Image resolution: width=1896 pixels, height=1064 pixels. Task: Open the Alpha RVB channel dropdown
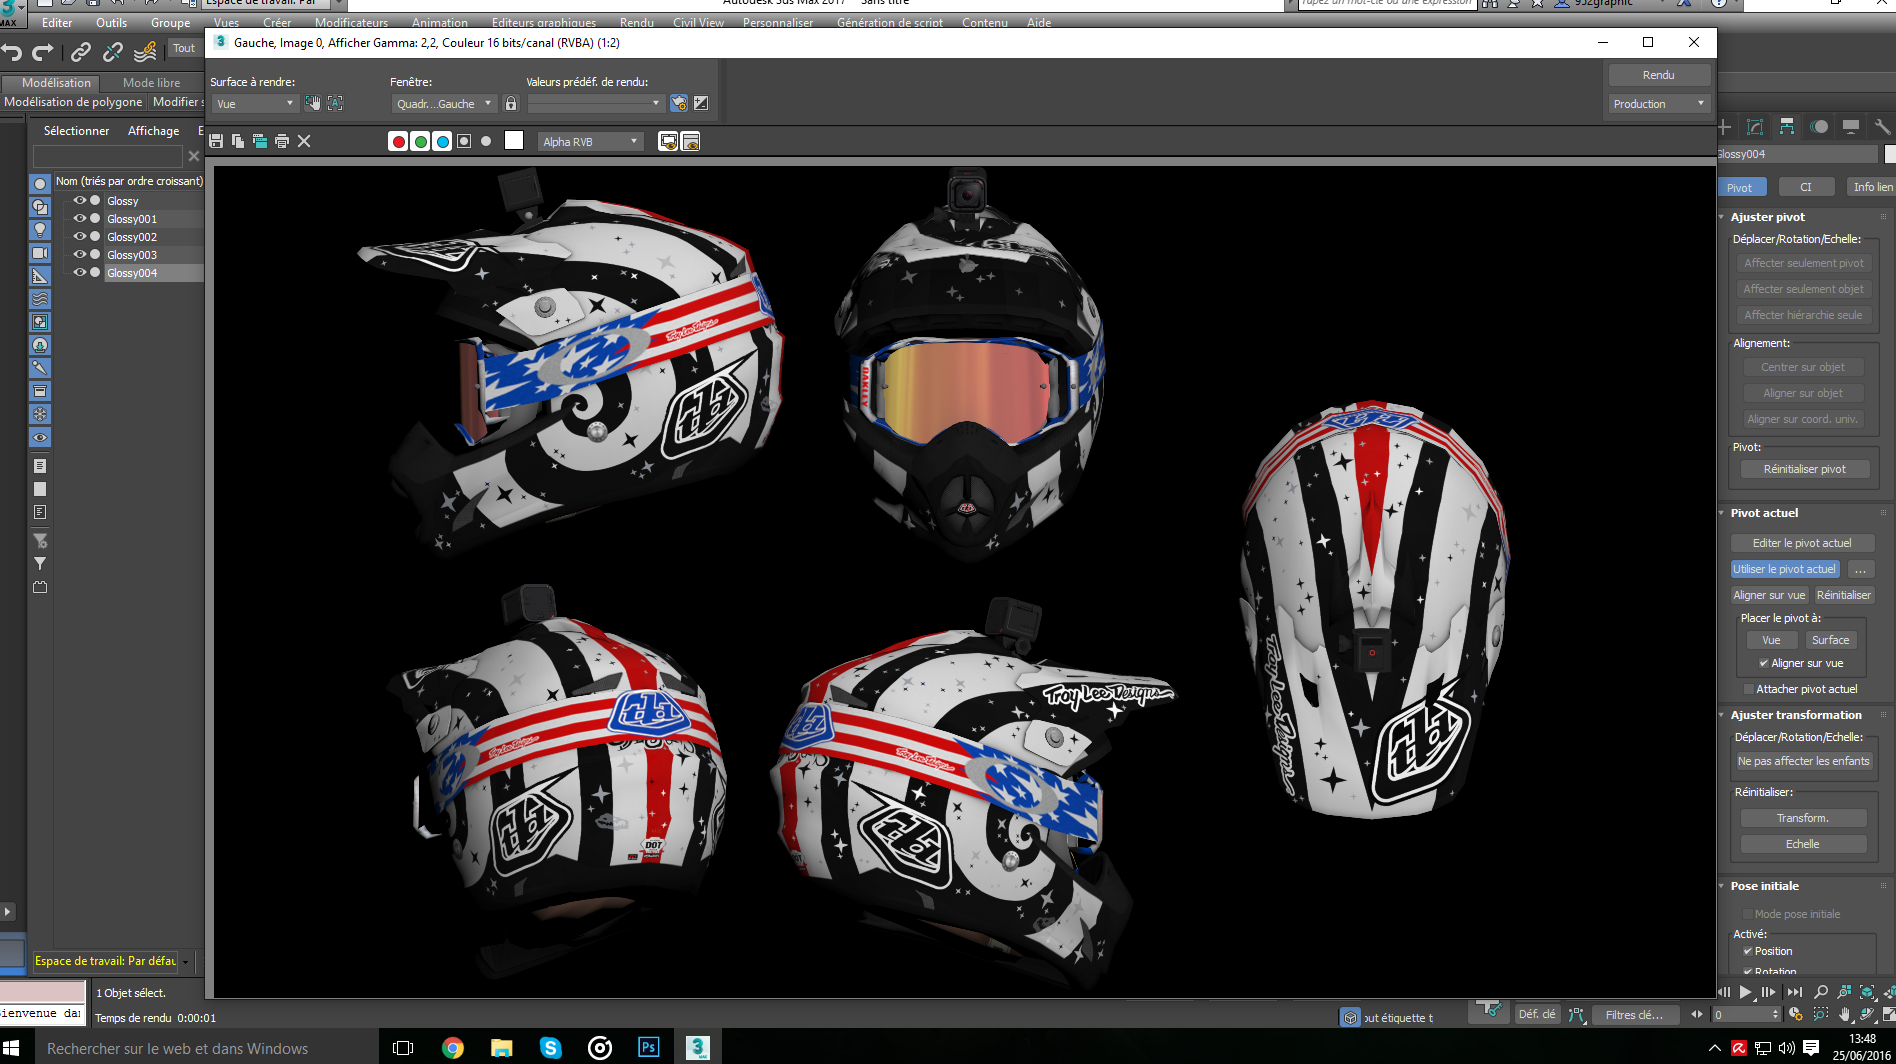point(590,141)
